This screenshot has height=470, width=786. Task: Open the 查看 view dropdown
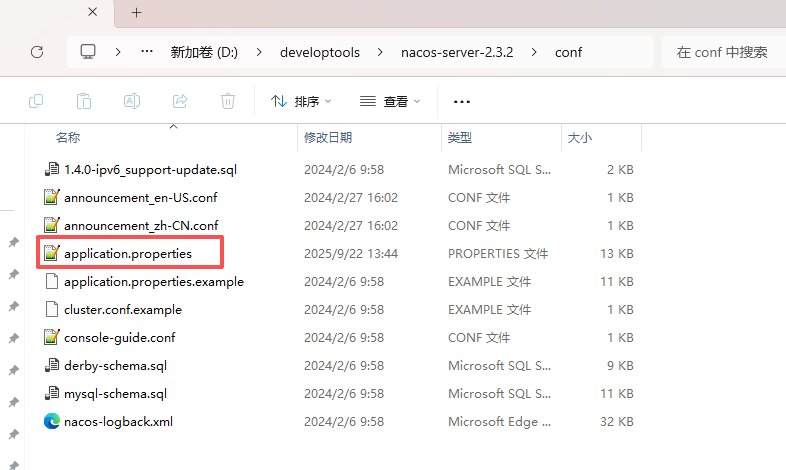(390, 102)
